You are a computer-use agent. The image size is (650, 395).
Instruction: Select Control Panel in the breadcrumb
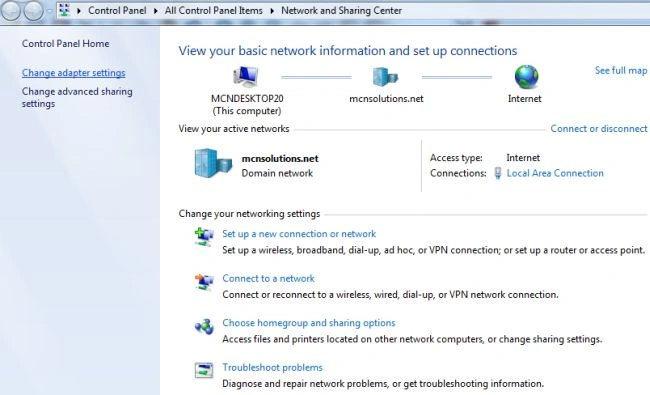coord(117,10)
